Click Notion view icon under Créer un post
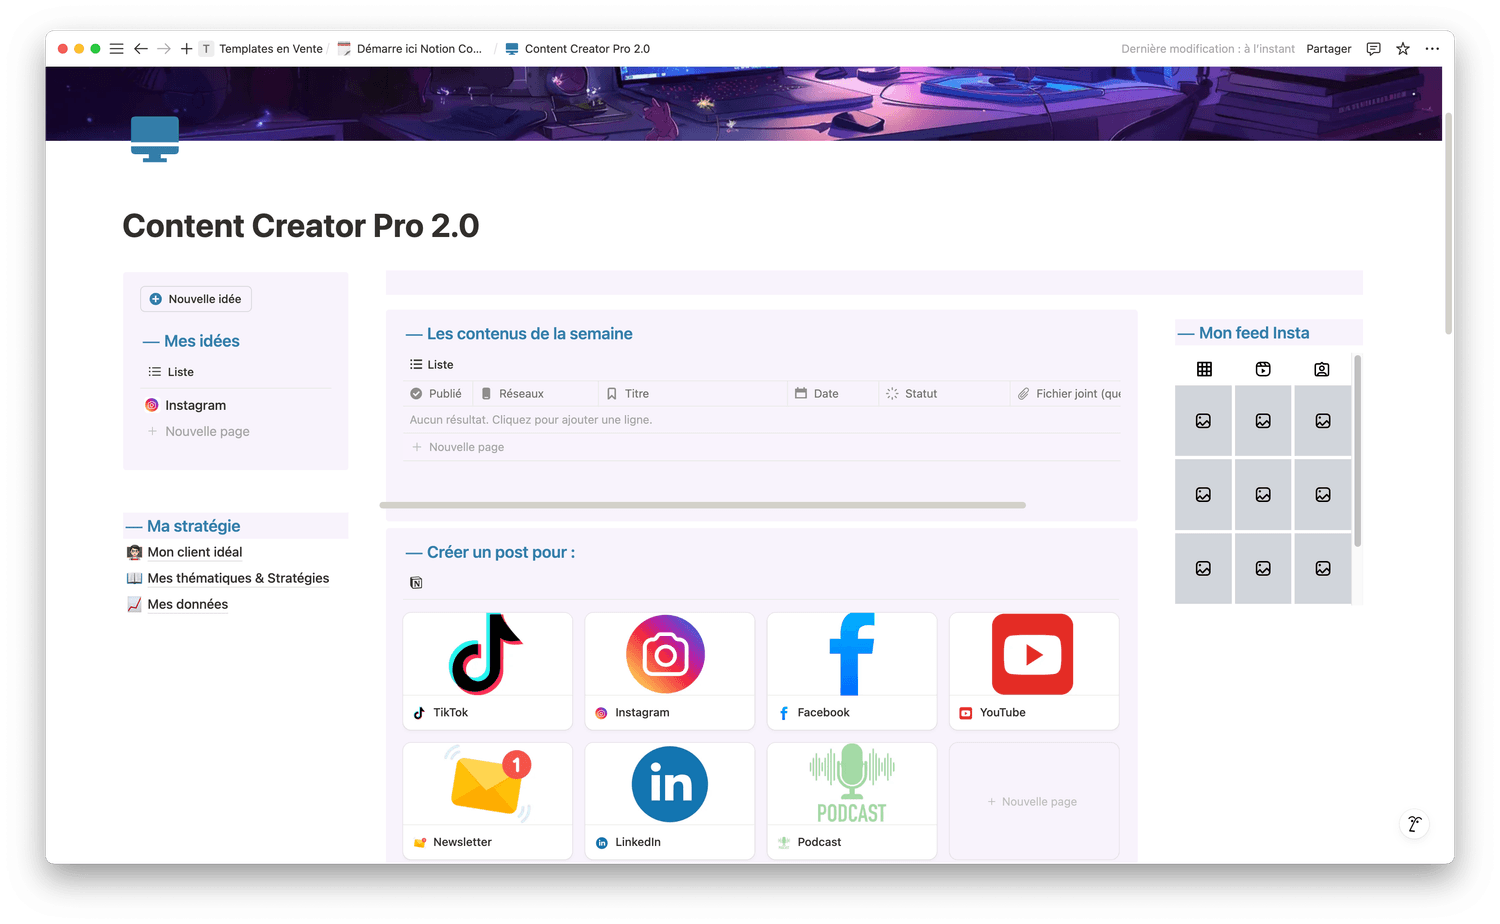Screen dimensions: 1500x924 [x=416, y=583]
